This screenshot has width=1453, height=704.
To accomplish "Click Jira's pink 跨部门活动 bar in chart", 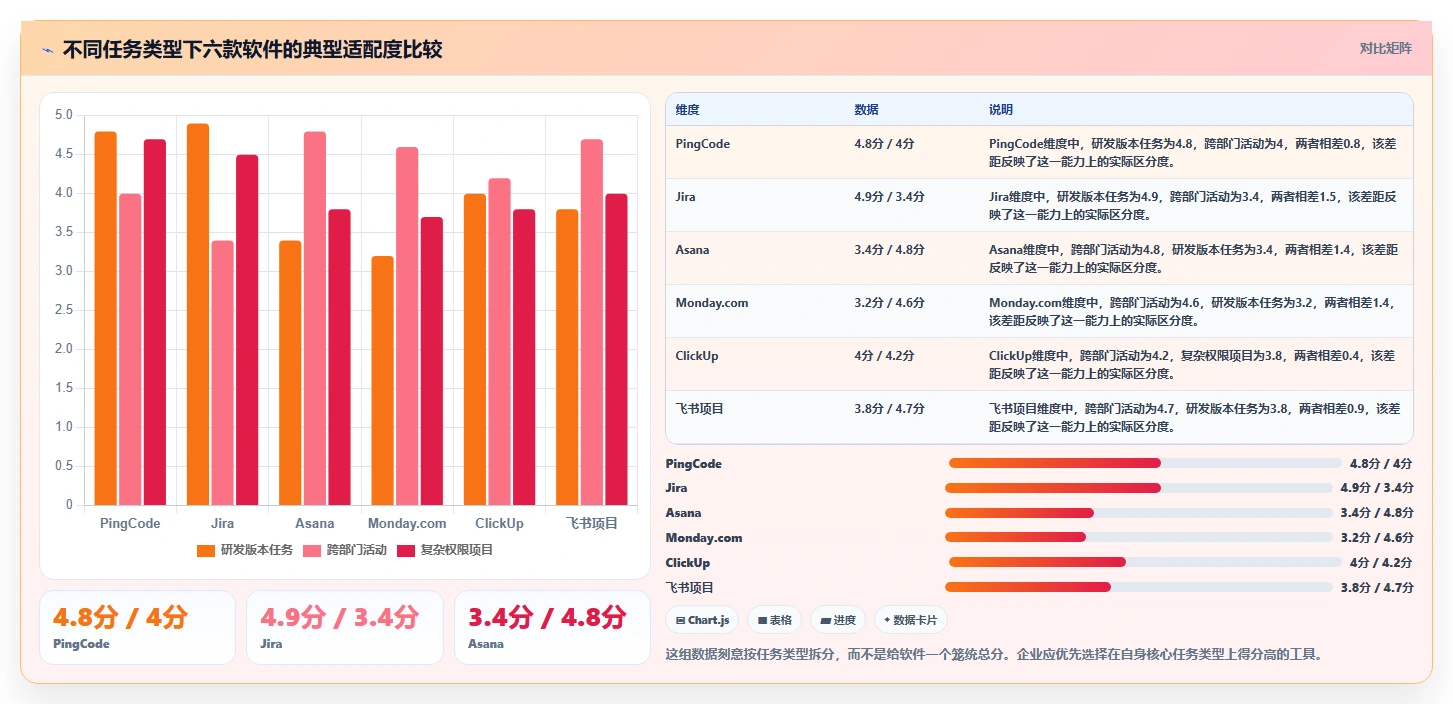I will click(x=222, y=373).
